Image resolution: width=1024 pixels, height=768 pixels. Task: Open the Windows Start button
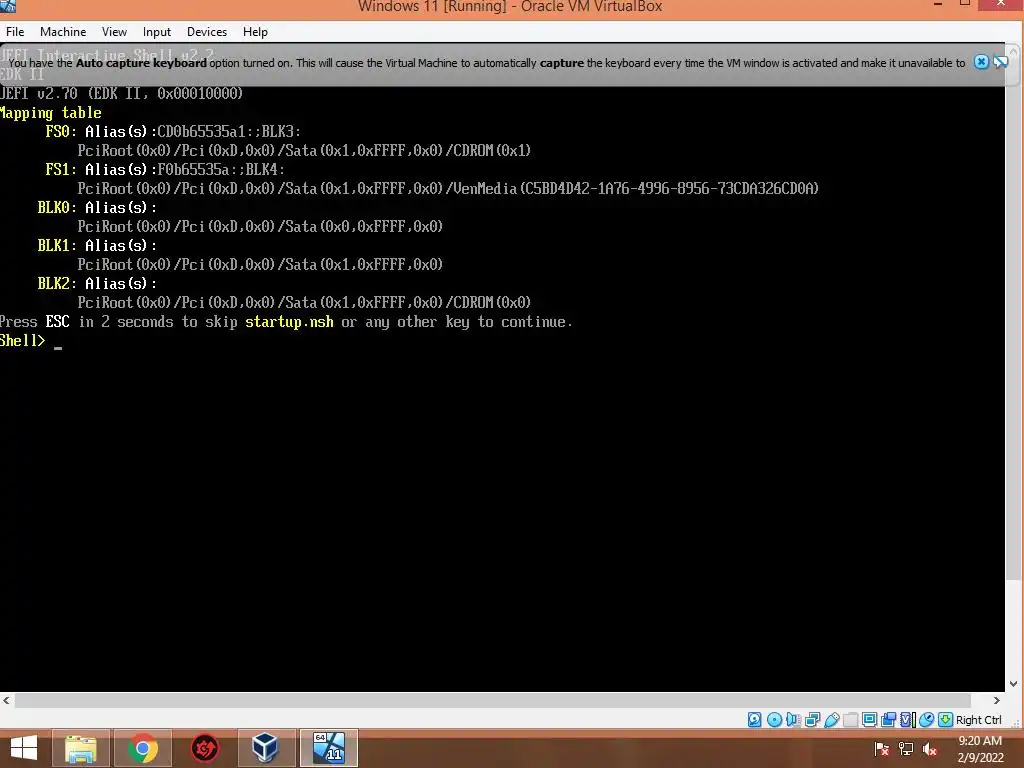(x=24, y=748)
